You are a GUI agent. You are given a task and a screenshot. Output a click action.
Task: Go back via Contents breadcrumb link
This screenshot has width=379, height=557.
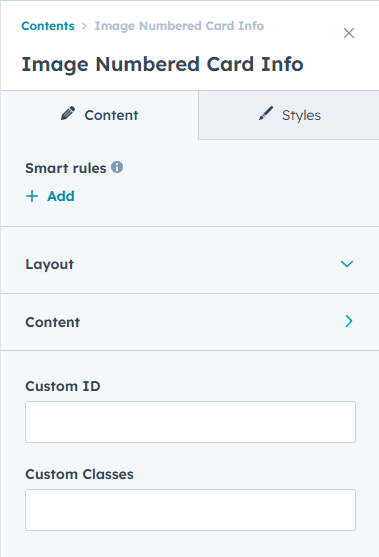[48, 26]
